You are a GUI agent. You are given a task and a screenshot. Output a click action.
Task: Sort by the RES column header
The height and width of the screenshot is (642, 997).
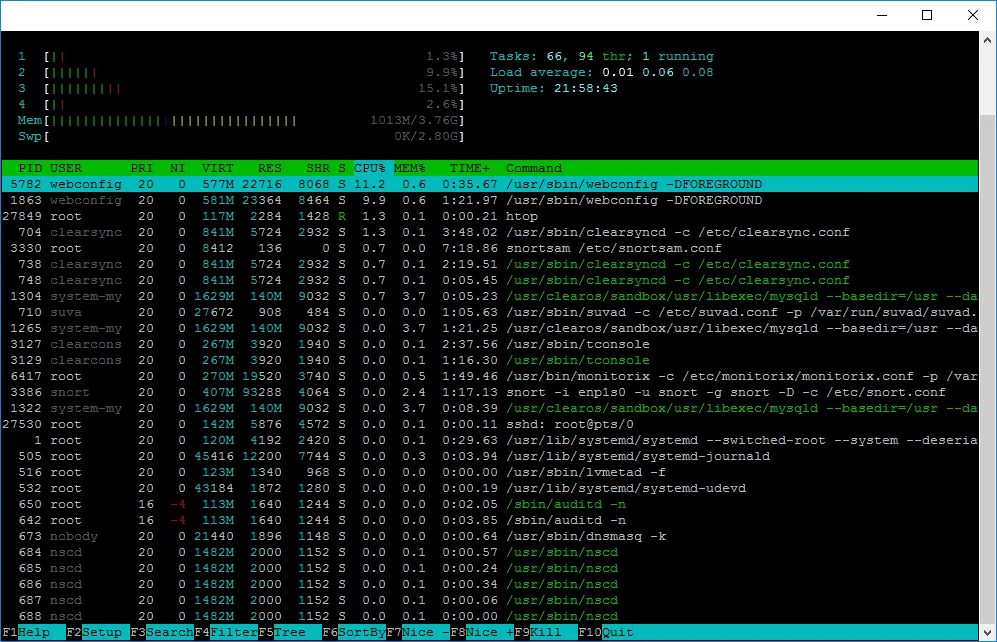coord(270,168)
